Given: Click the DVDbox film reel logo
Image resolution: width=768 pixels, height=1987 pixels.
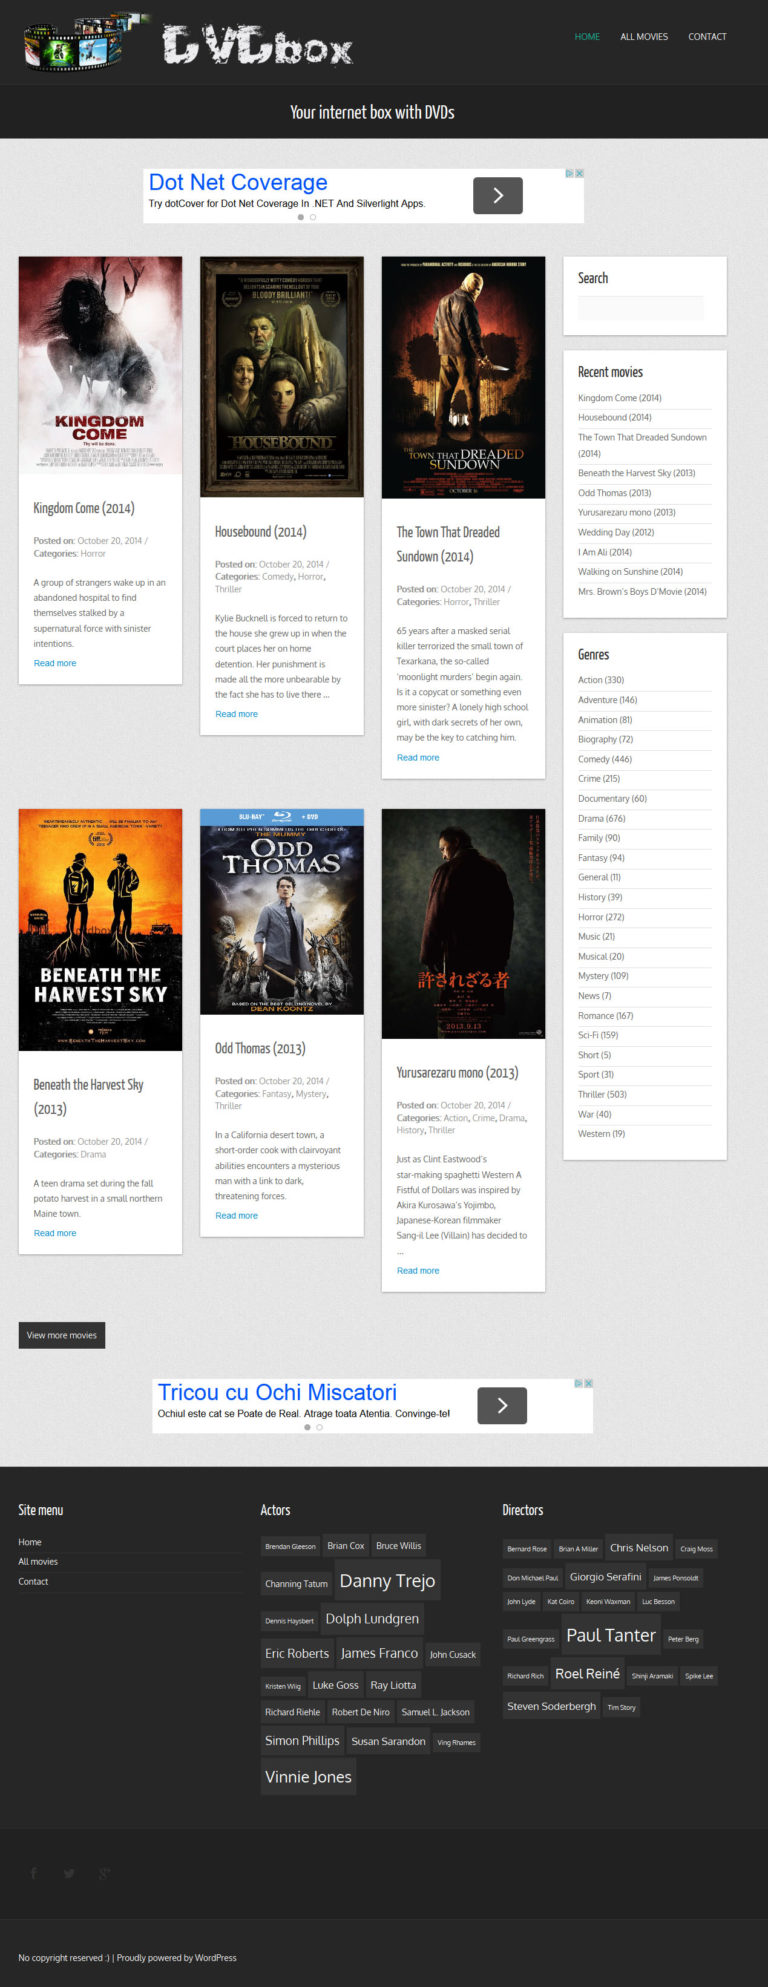Looking at the screenshot, I should pos(85,43).
